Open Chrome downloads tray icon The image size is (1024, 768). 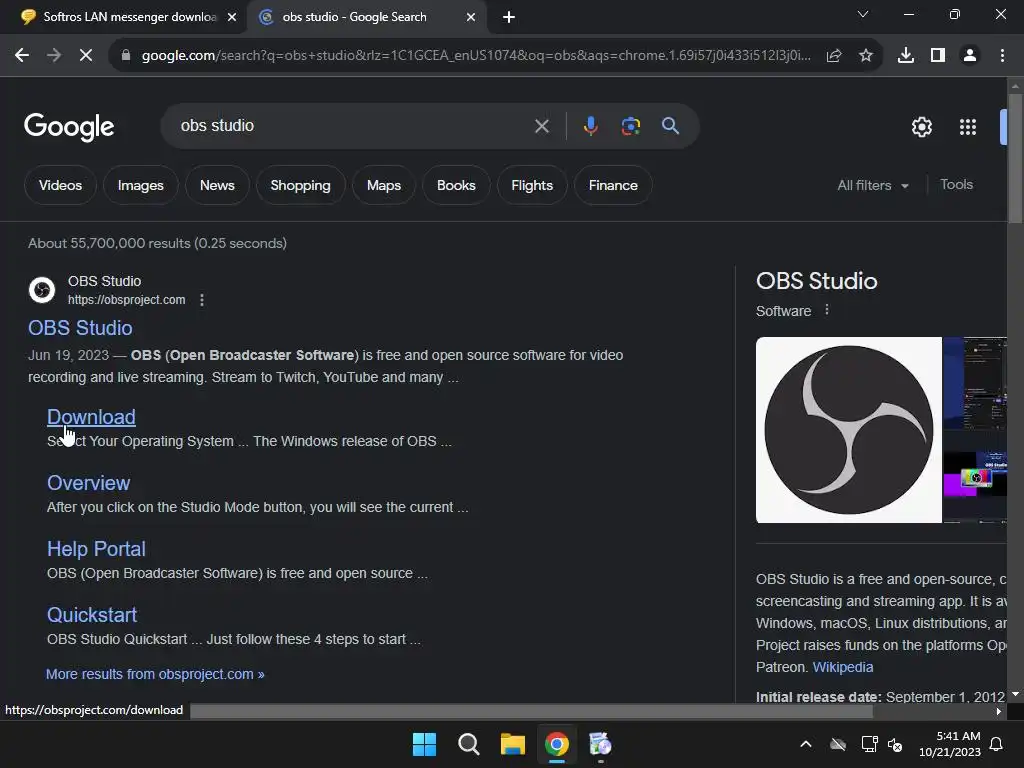pos(906,56)
